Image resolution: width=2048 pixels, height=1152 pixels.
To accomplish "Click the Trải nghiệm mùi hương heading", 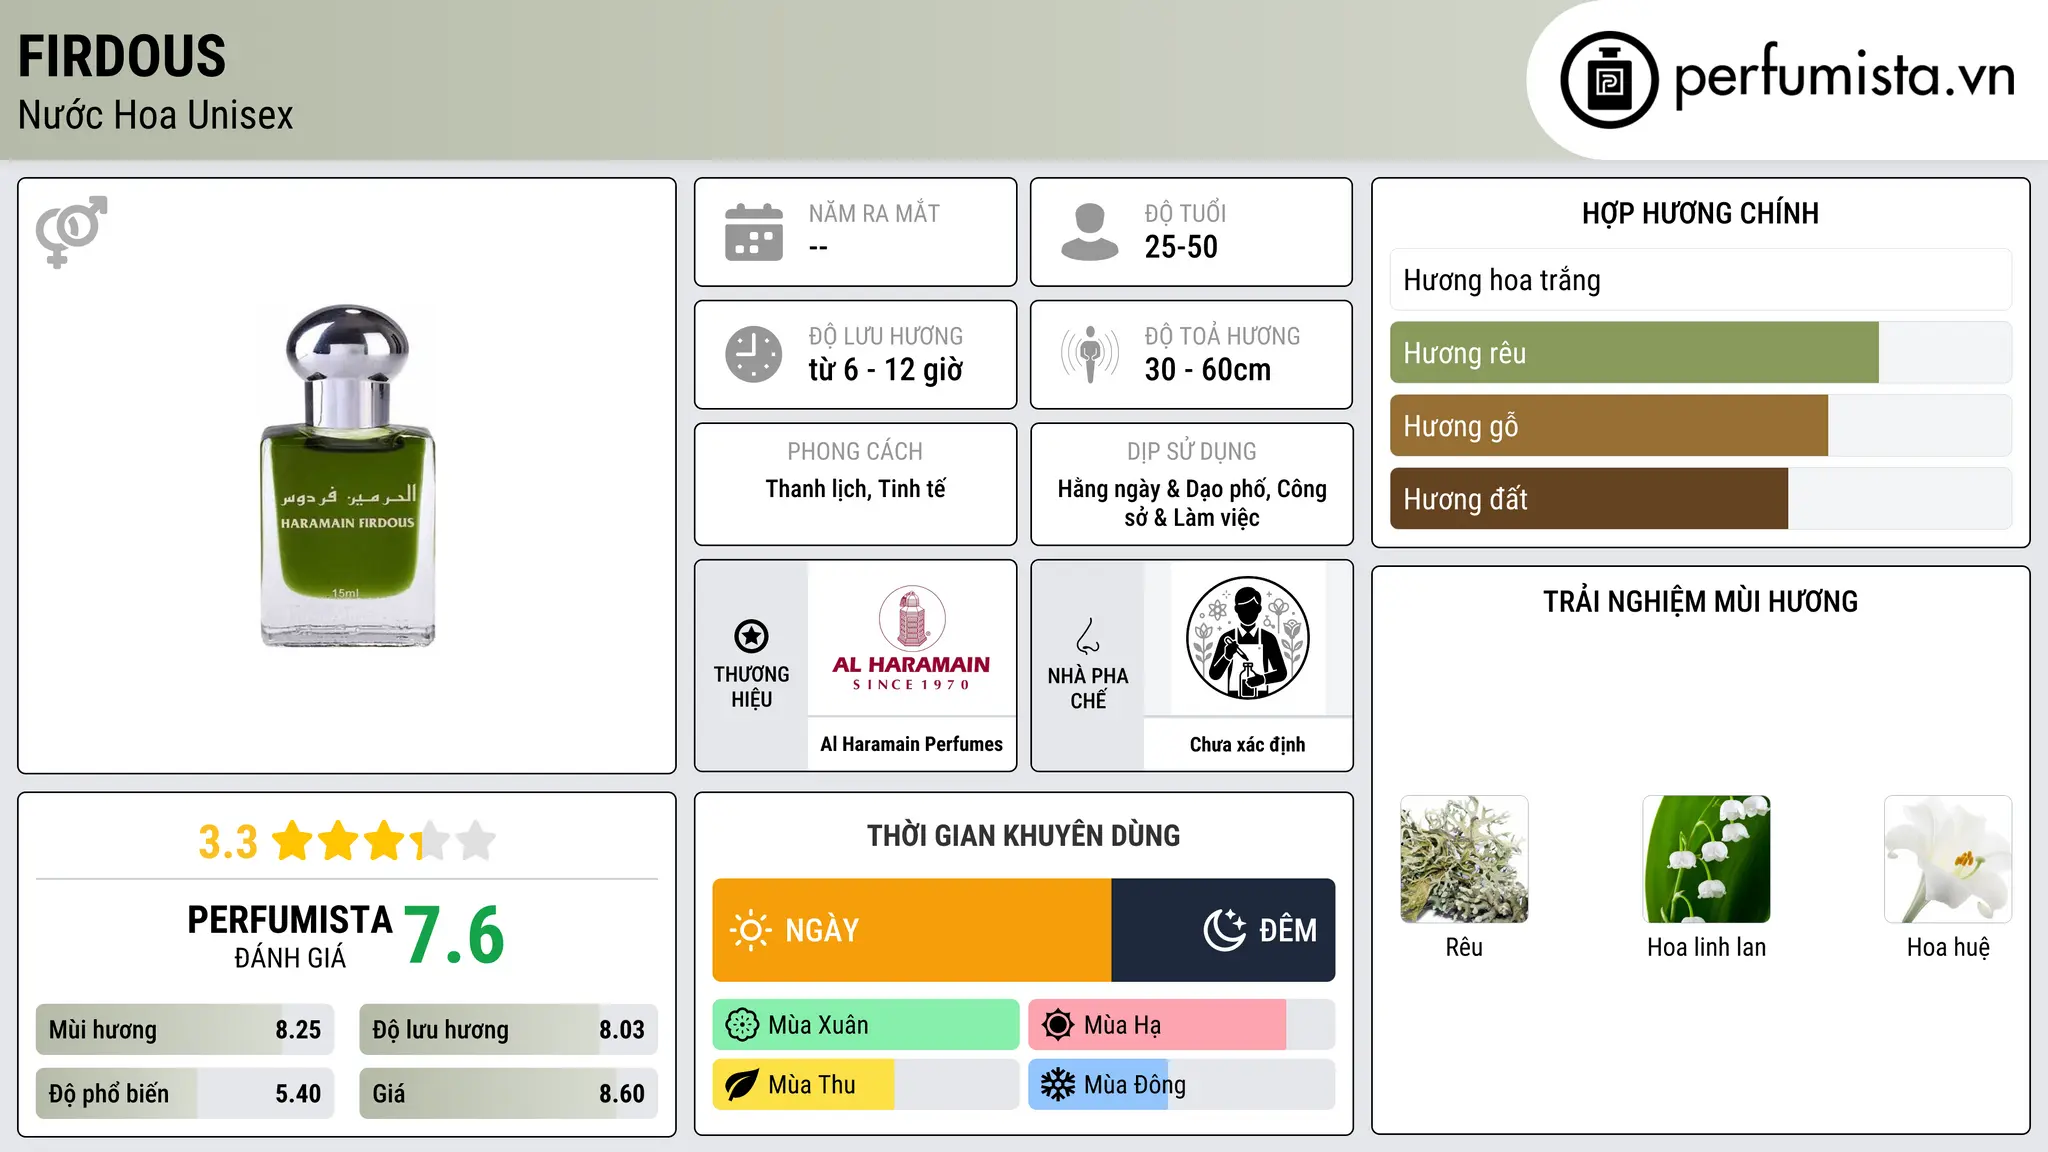I will click(1700, 601).
